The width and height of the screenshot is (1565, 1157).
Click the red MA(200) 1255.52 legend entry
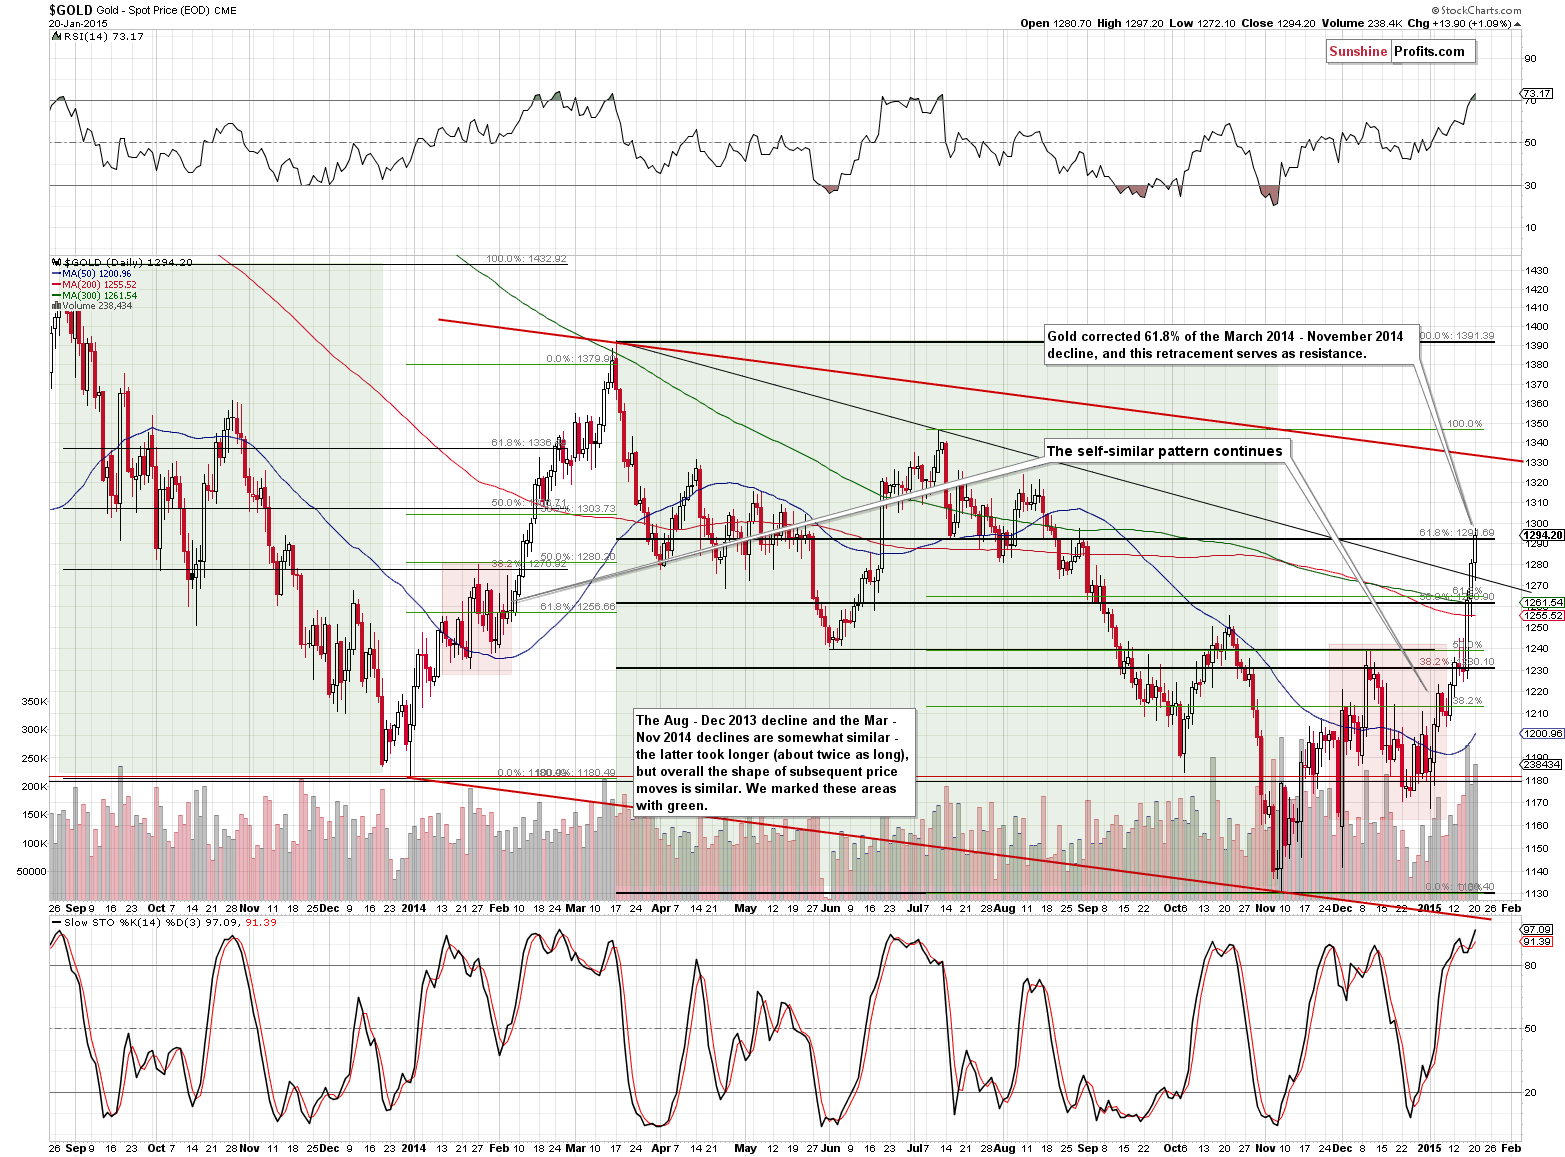(x=93, y=285)
